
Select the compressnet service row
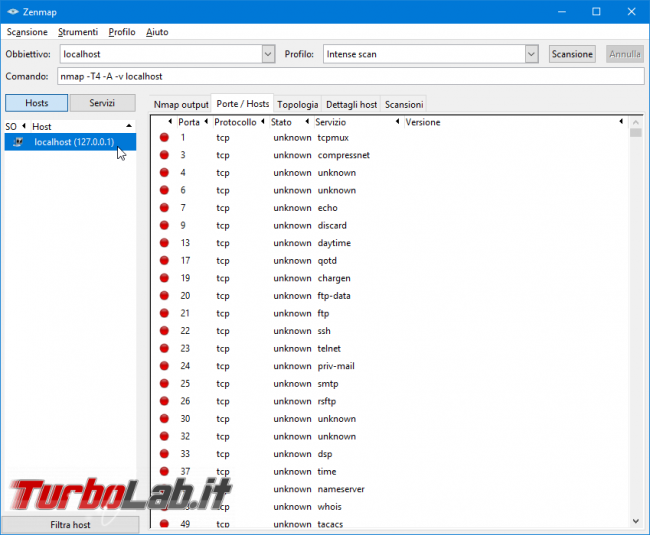point(390,155)
